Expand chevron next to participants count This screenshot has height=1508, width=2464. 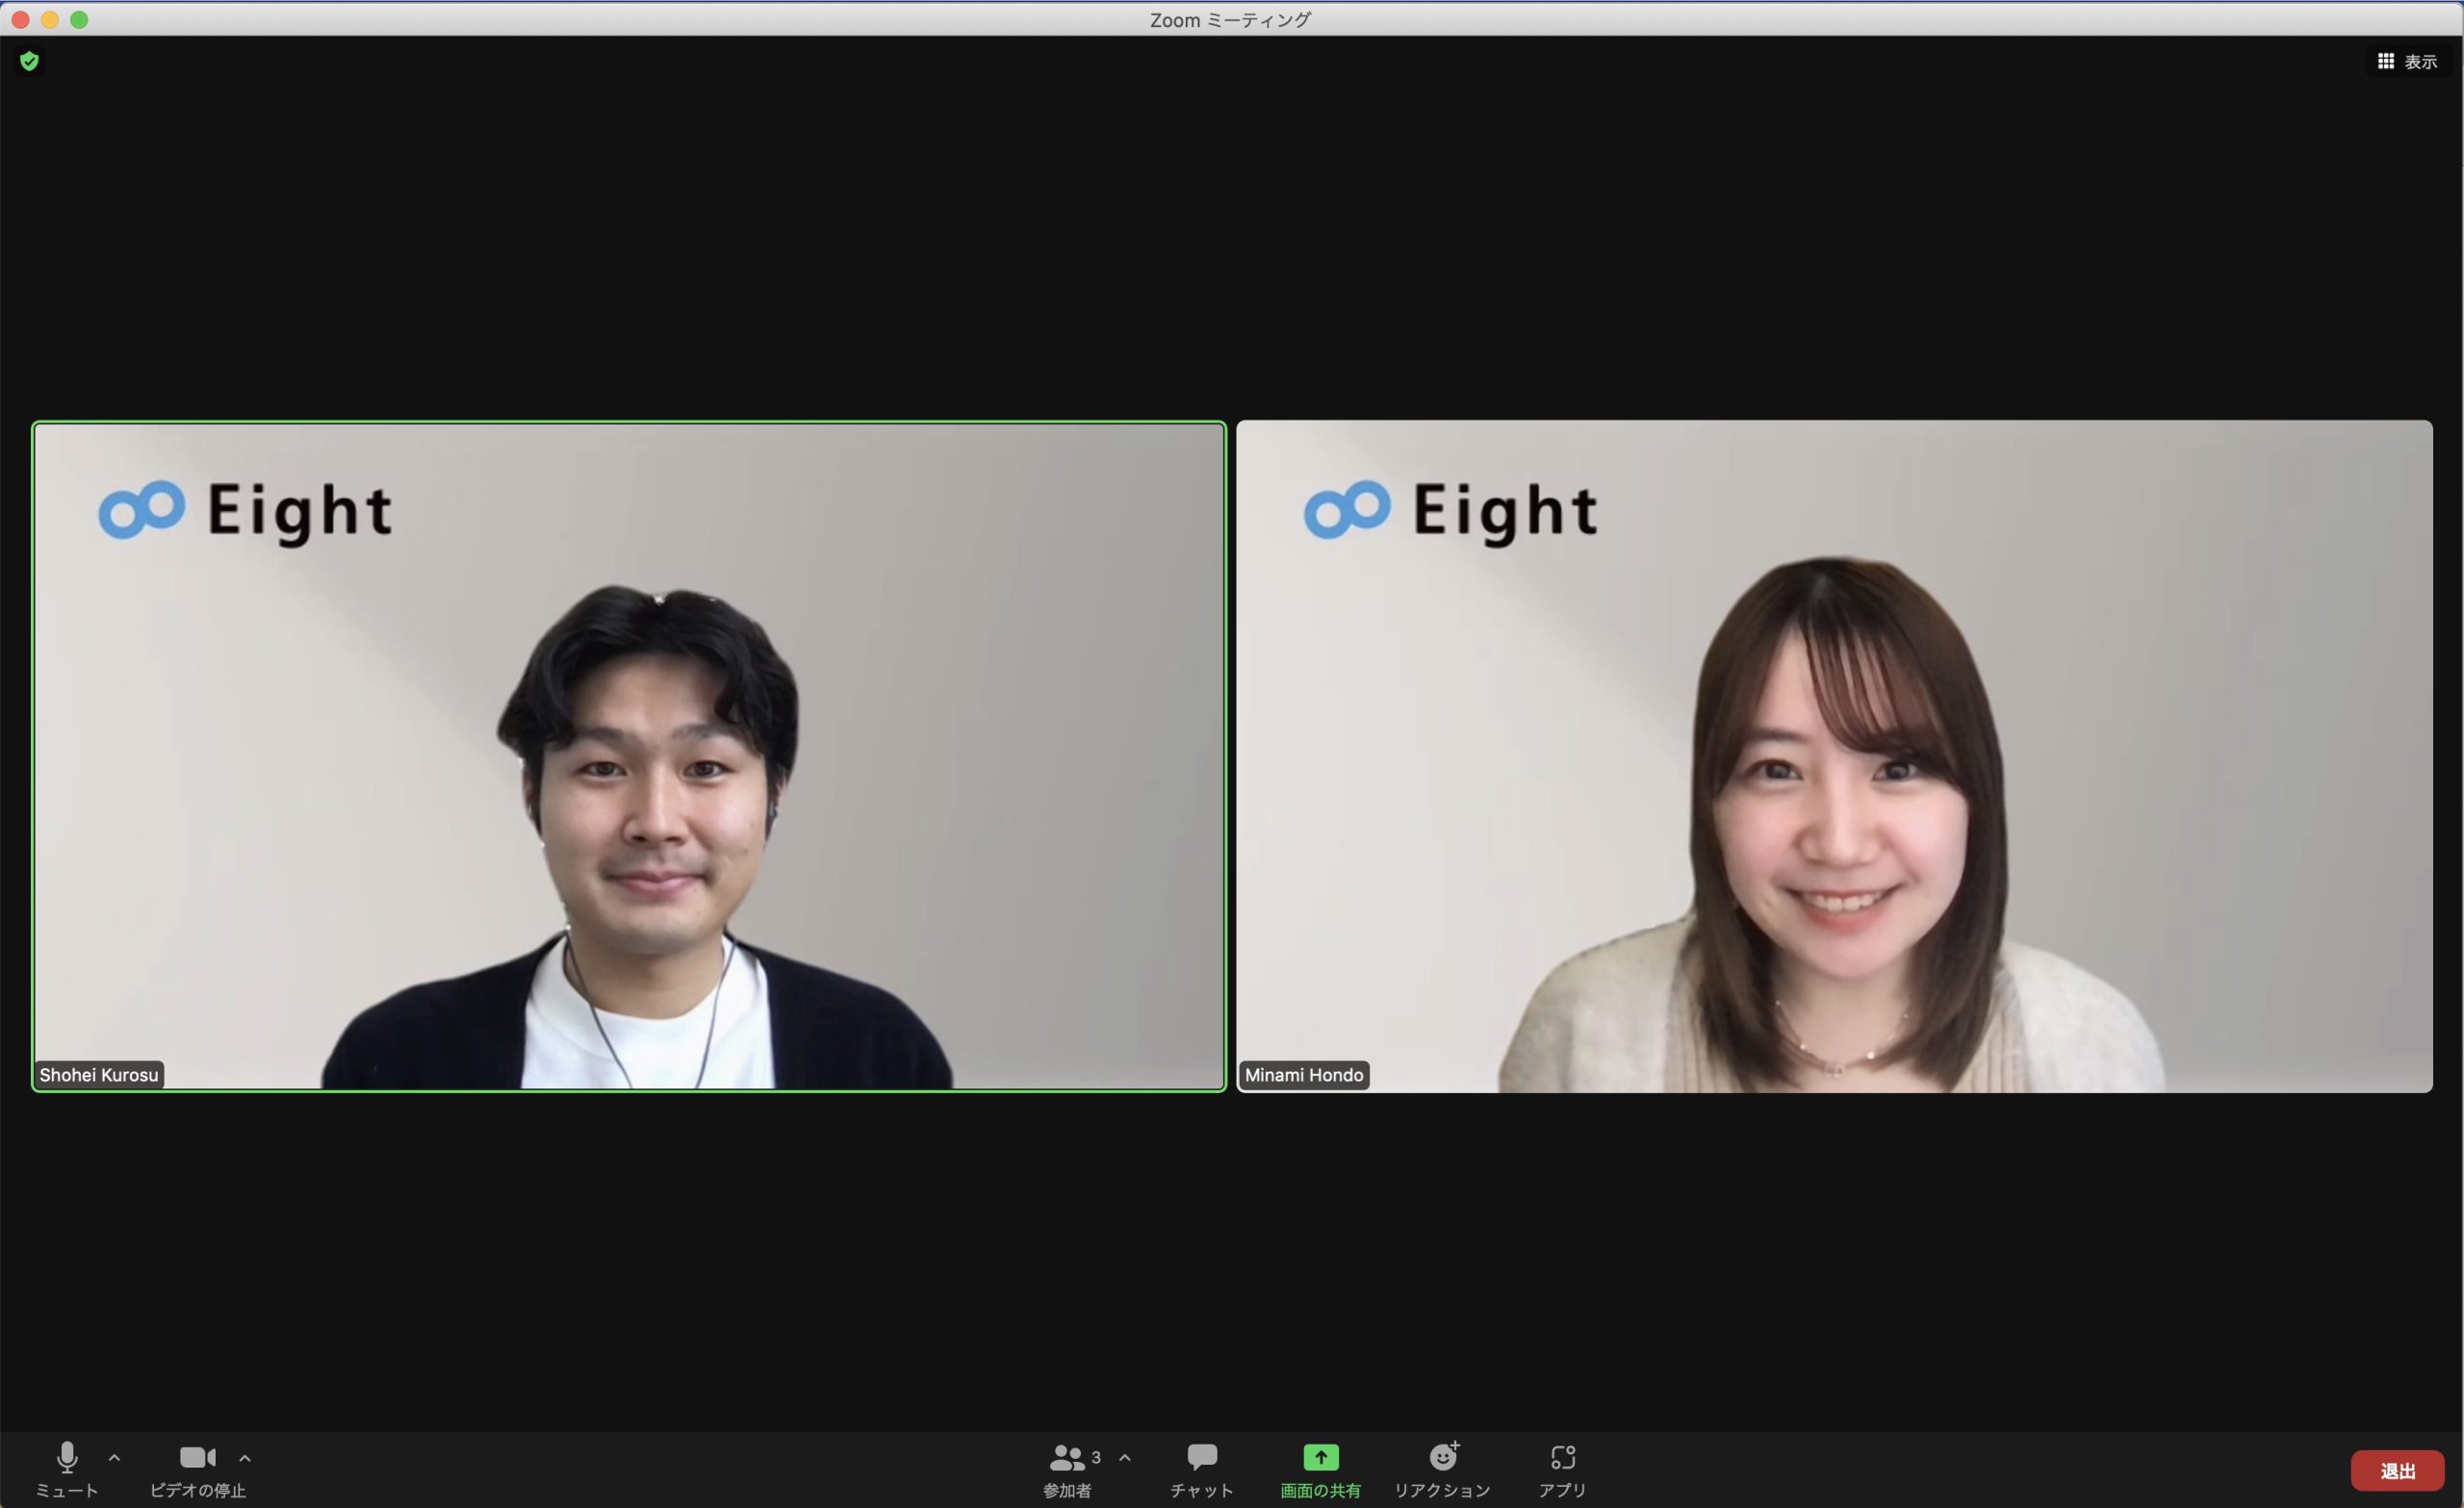tap(1125, 1457)
